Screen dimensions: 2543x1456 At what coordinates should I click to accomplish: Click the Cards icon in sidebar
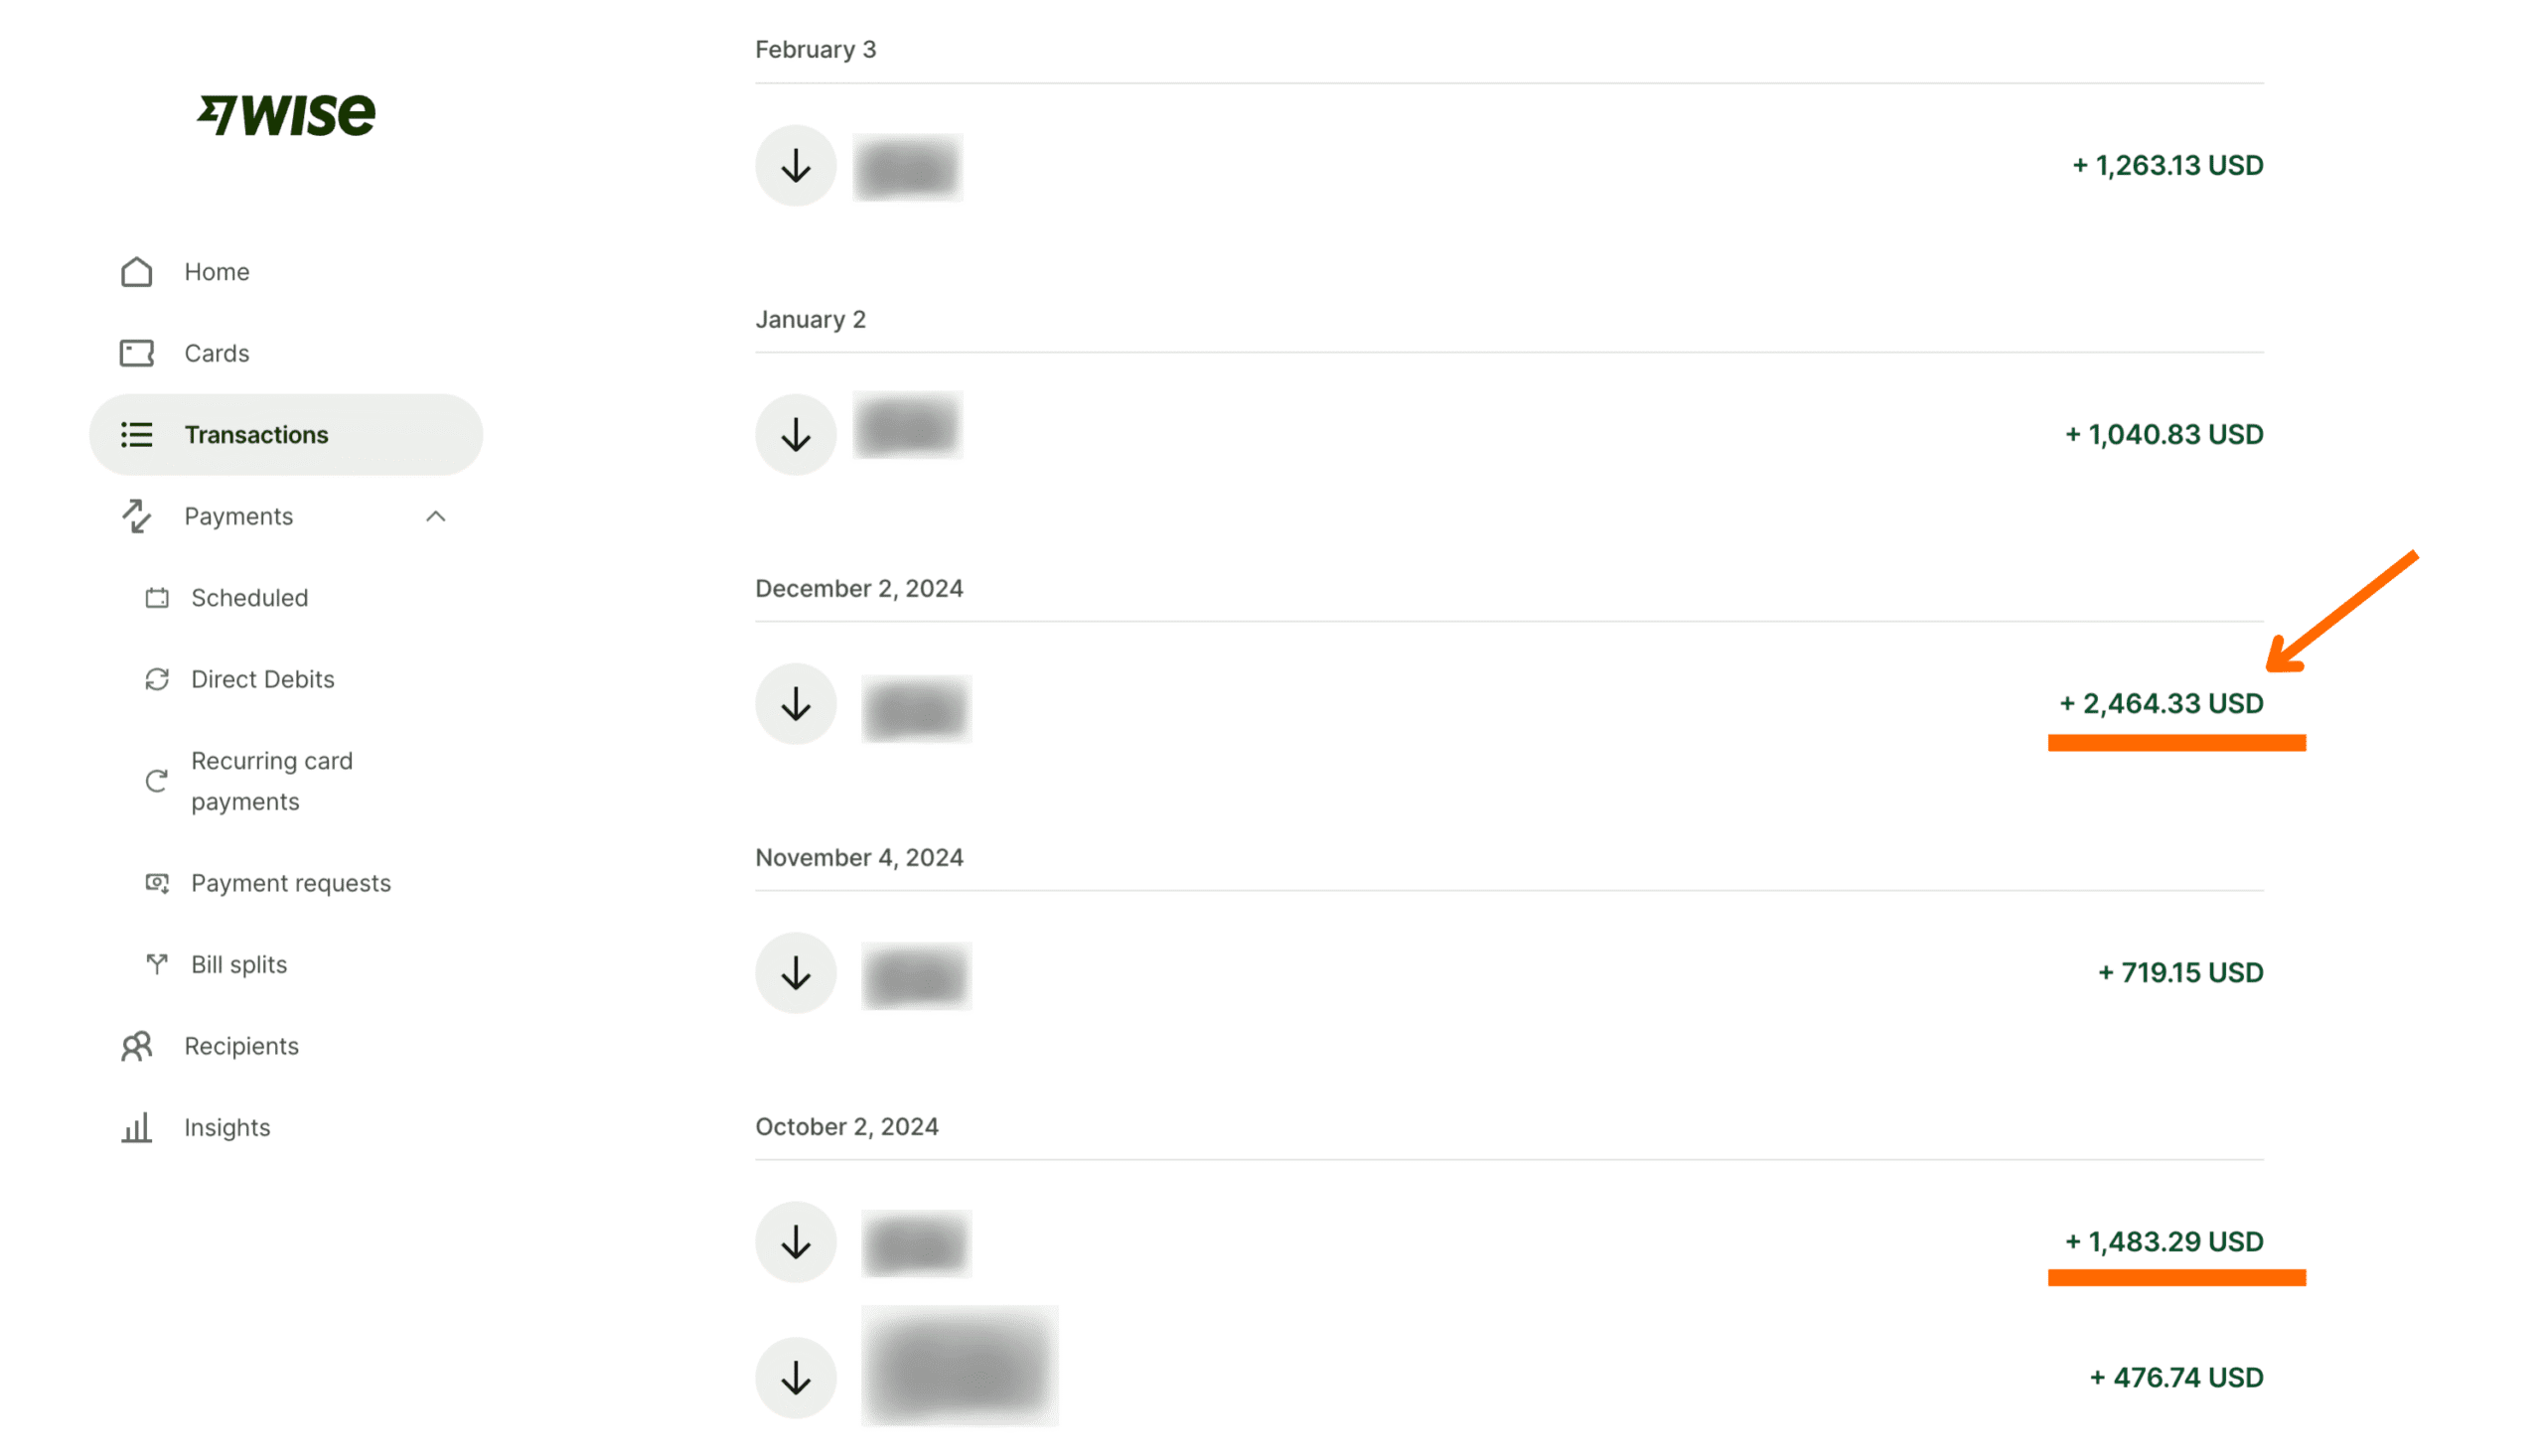137,353
